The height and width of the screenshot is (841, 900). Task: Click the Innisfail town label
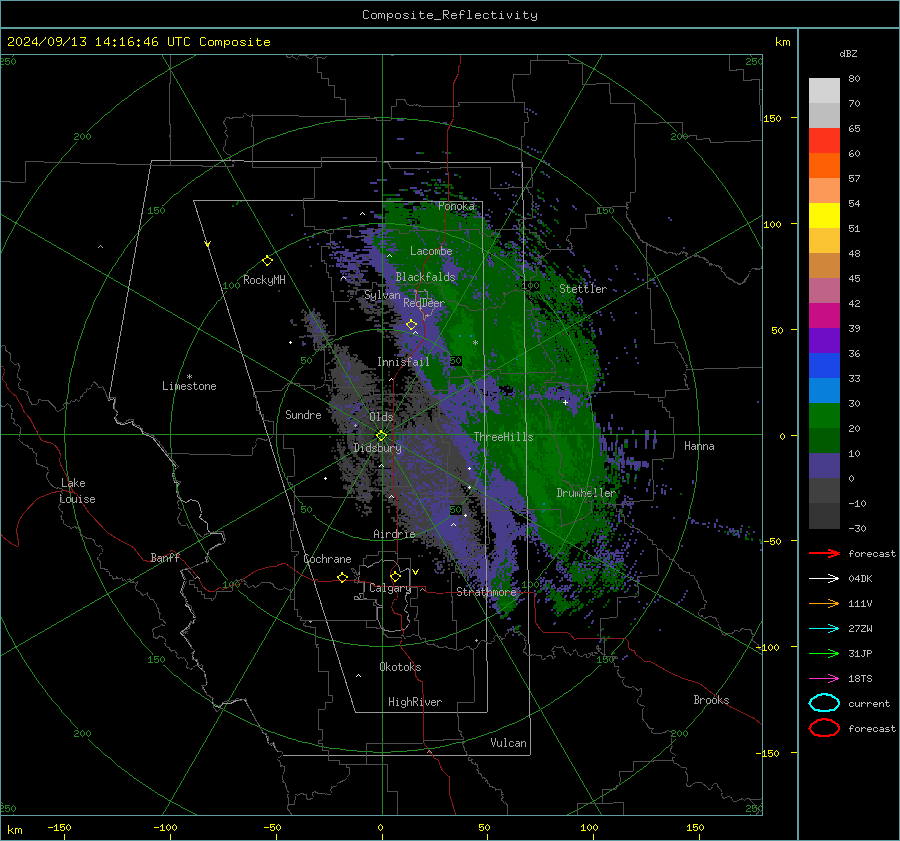tap(403, 362)
